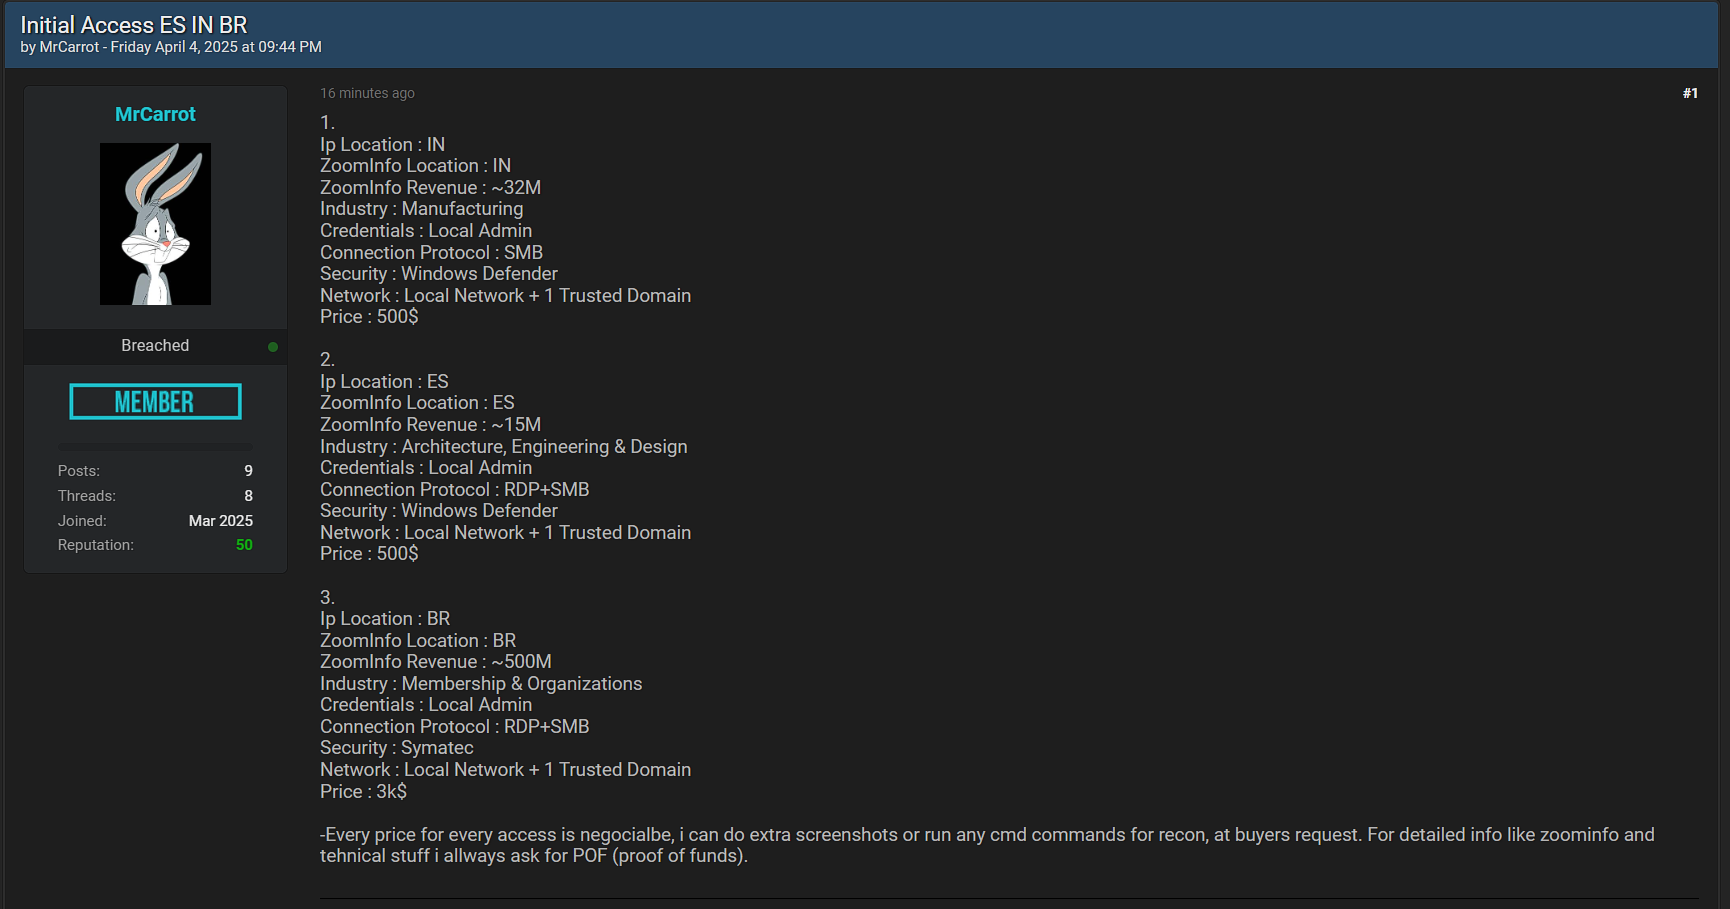Viewport: 1730px width, 909px height.
Task: Click the threads count 8
Action: [249, 496]
